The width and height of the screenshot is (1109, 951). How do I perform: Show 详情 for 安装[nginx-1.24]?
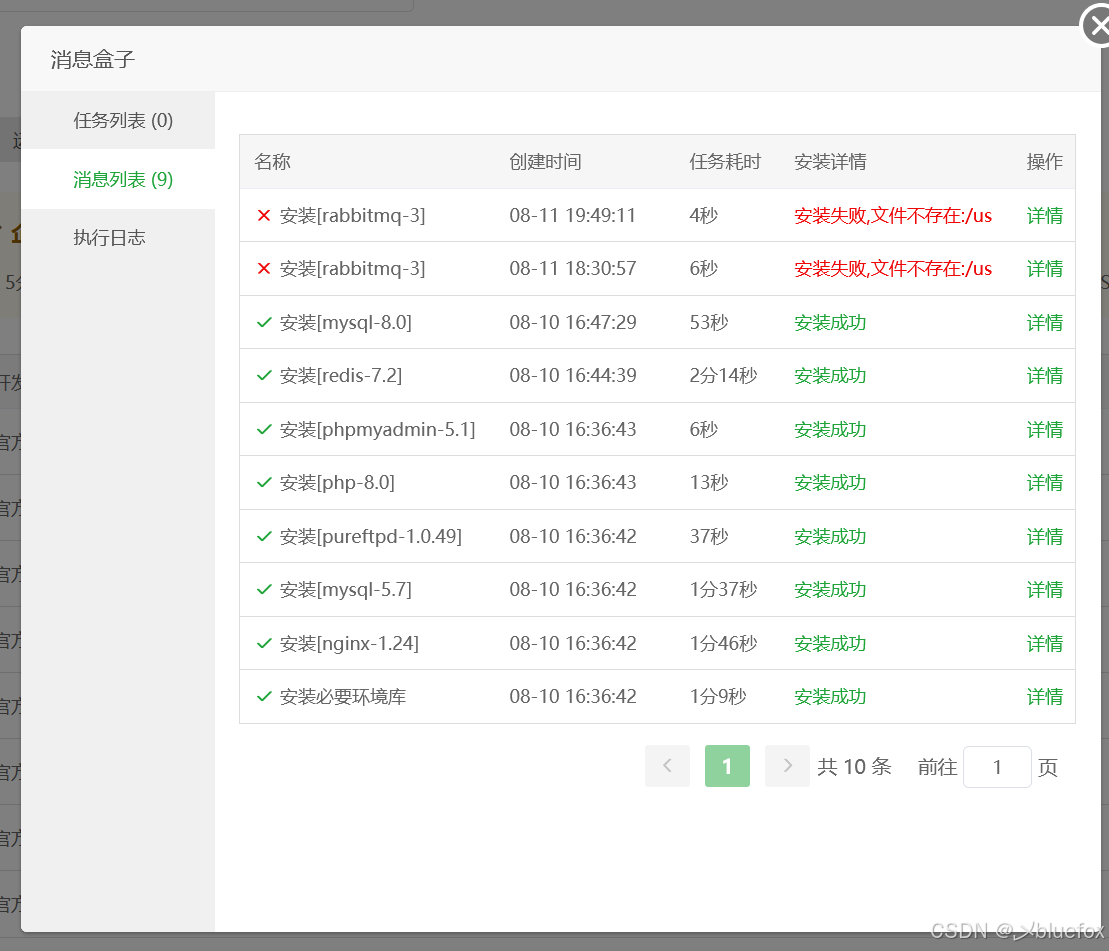tap(1045, 643)
